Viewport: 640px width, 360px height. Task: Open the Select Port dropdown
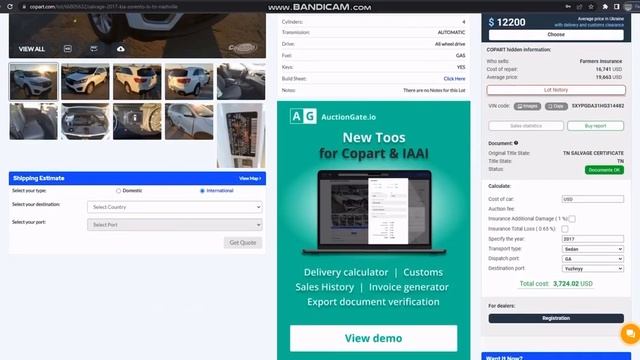(174, 224)
